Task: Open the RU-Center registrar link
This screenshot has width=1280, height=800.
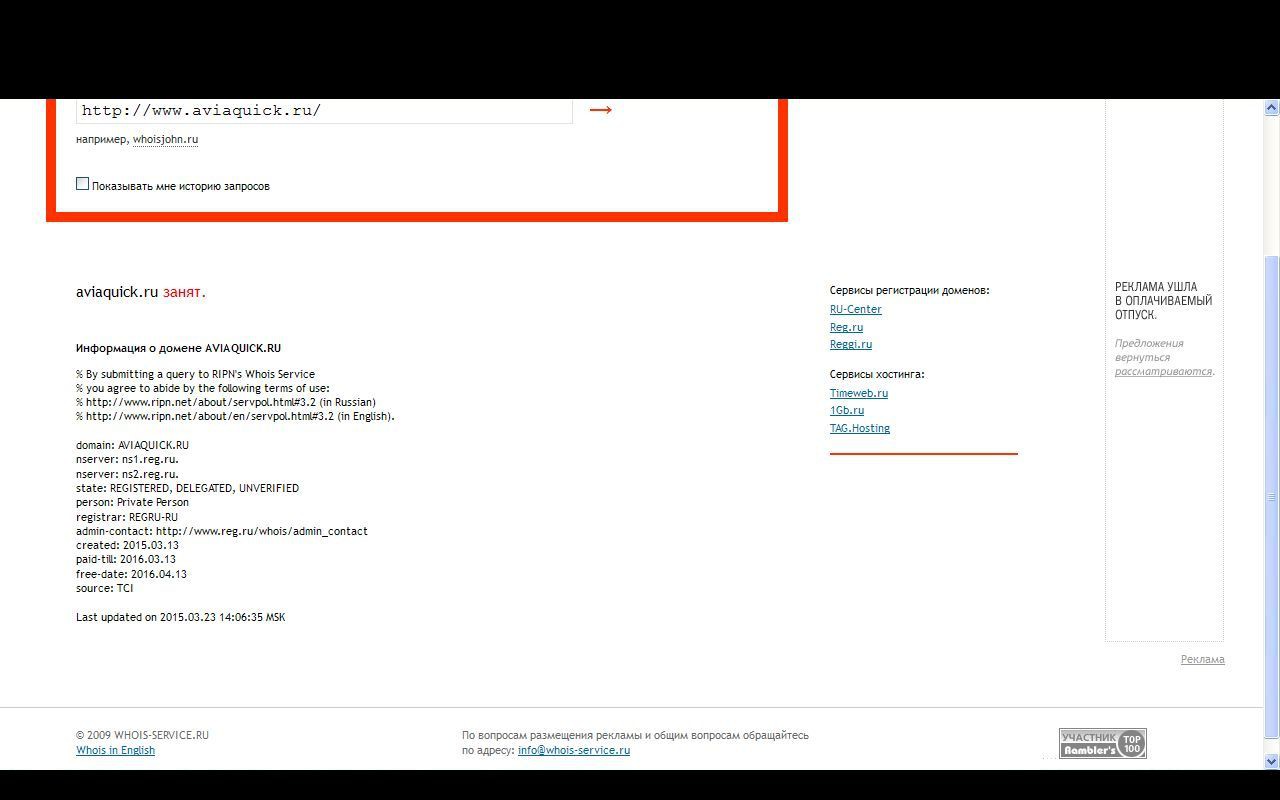Action: tap(855, 309)
